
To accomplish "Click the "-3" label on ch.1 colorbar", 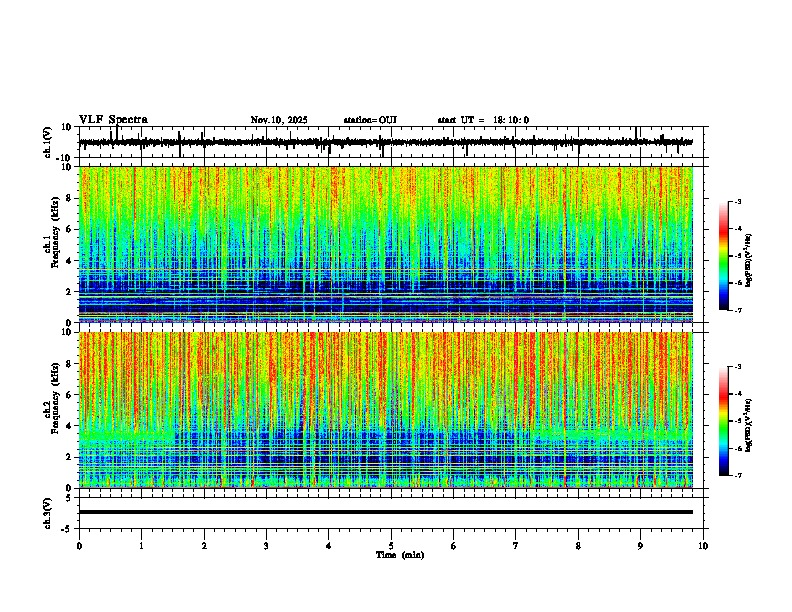I will [x=737, y=201].
